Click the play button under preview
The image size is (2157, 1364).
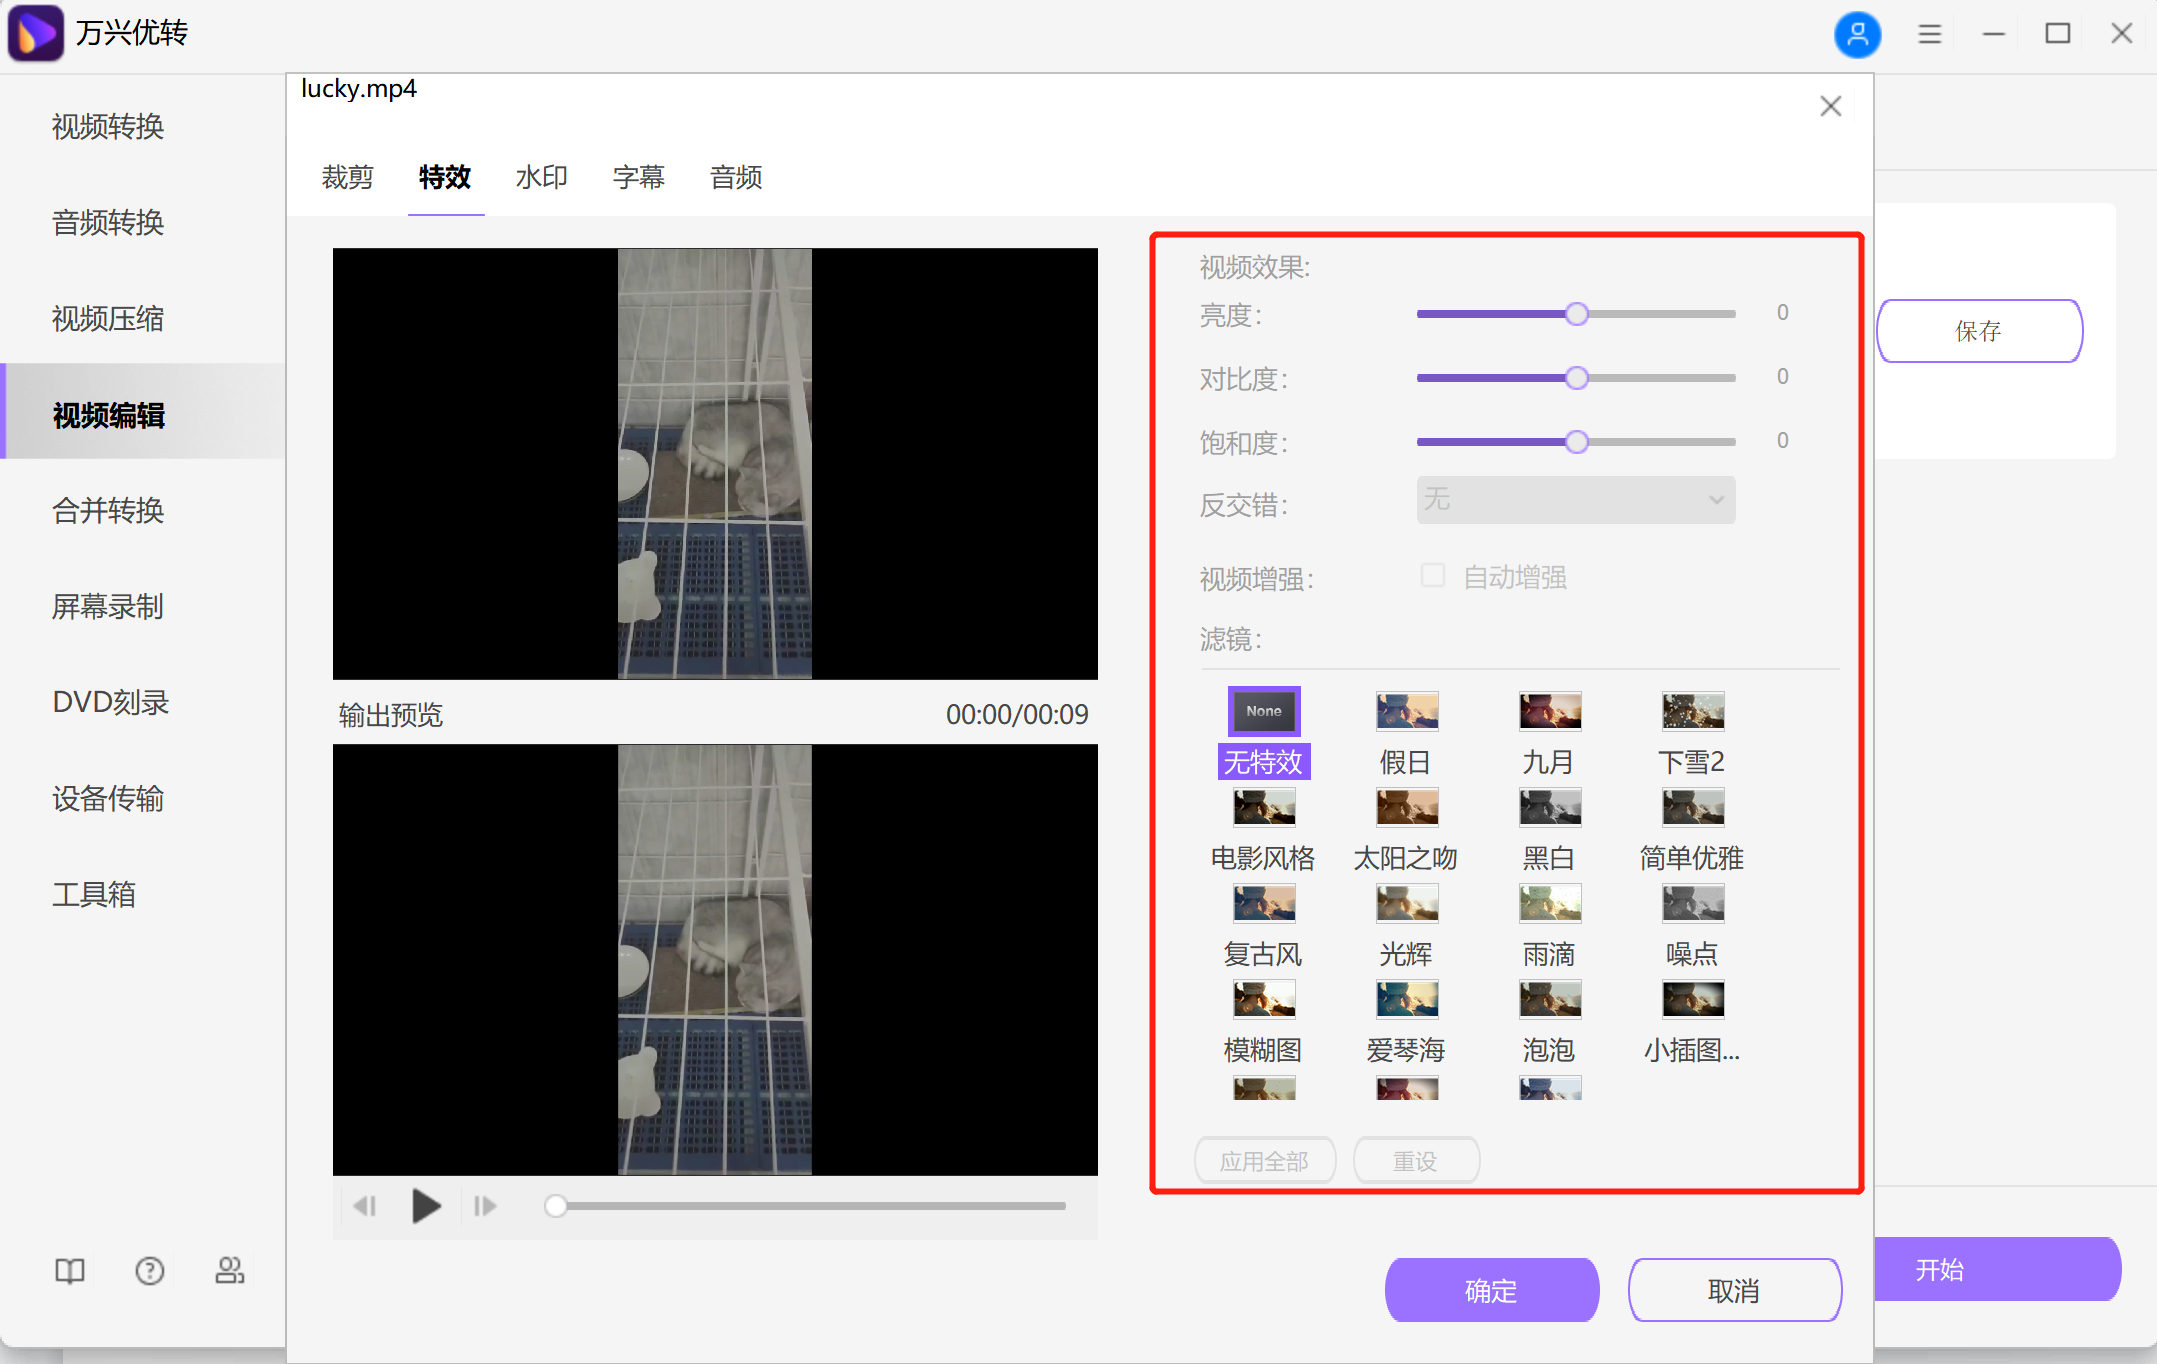pos(426,1206)
